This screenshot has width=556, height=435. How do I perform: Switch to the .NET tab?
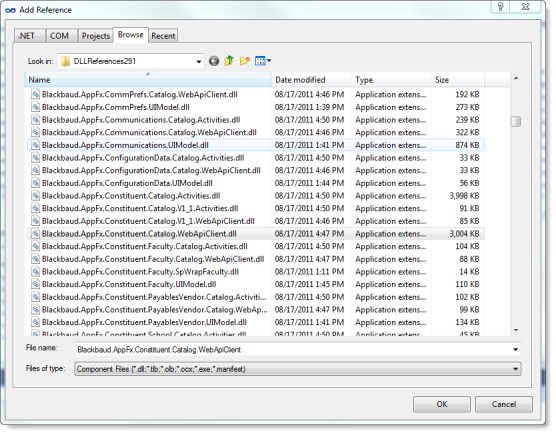[x=30, y=36]
